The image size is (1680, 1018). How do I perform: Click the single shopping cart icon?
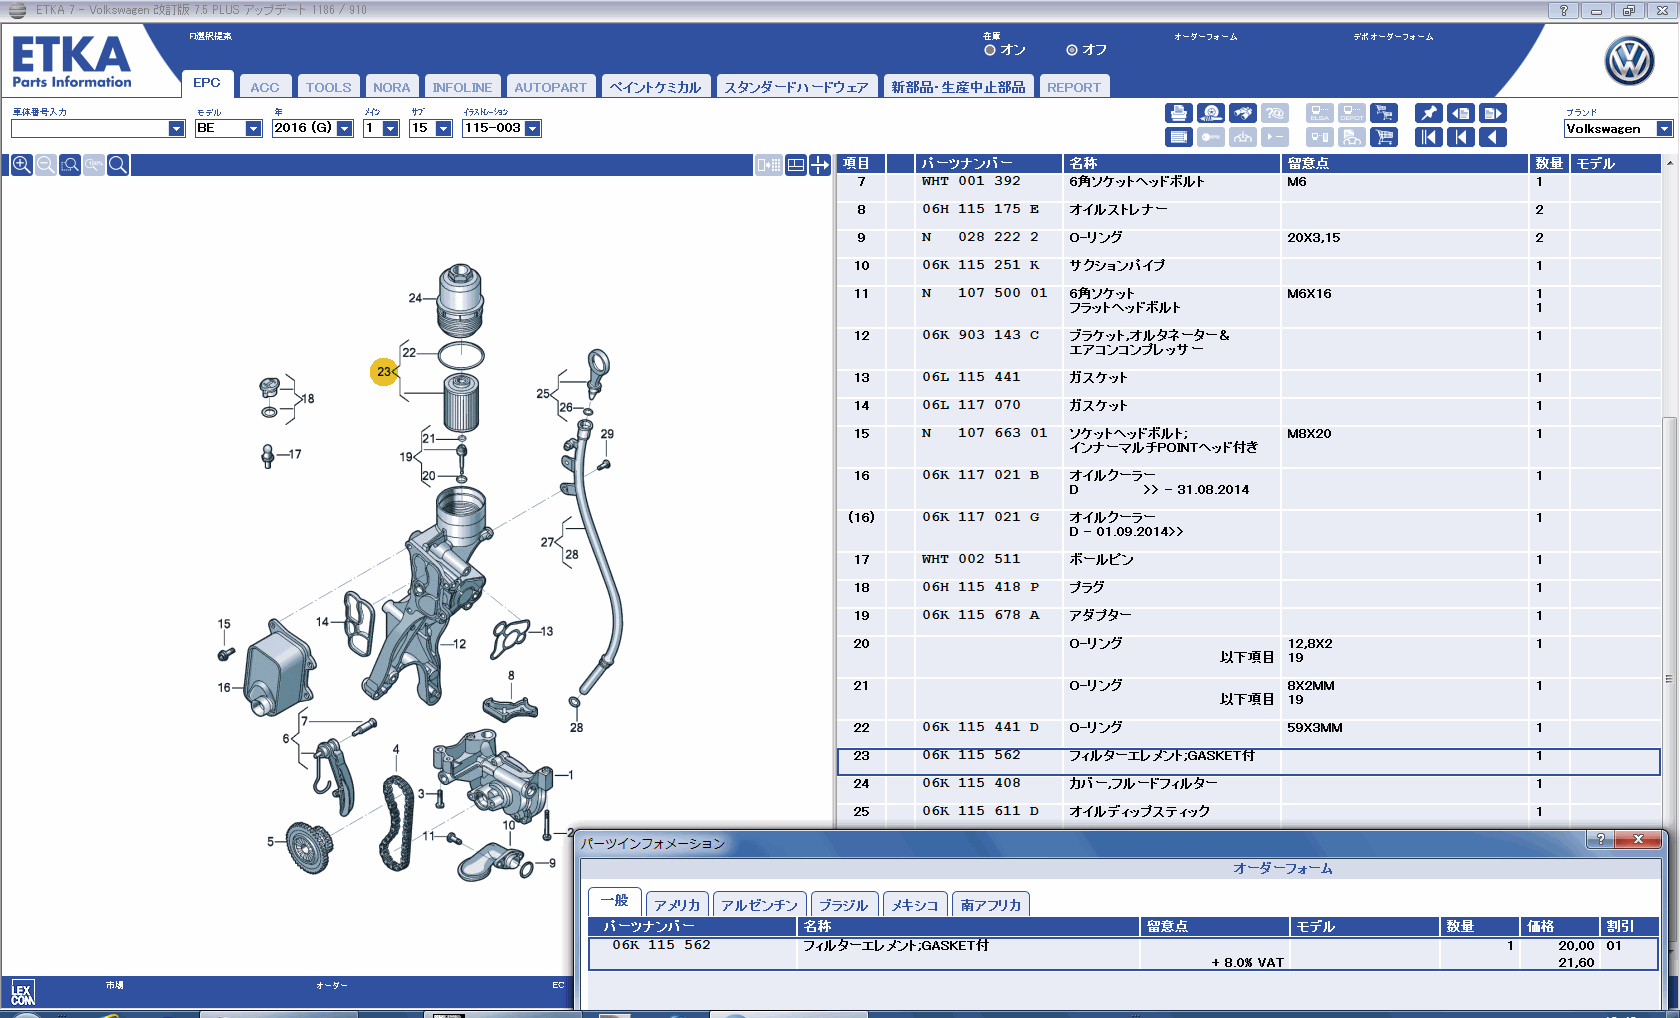(1384, 137)
